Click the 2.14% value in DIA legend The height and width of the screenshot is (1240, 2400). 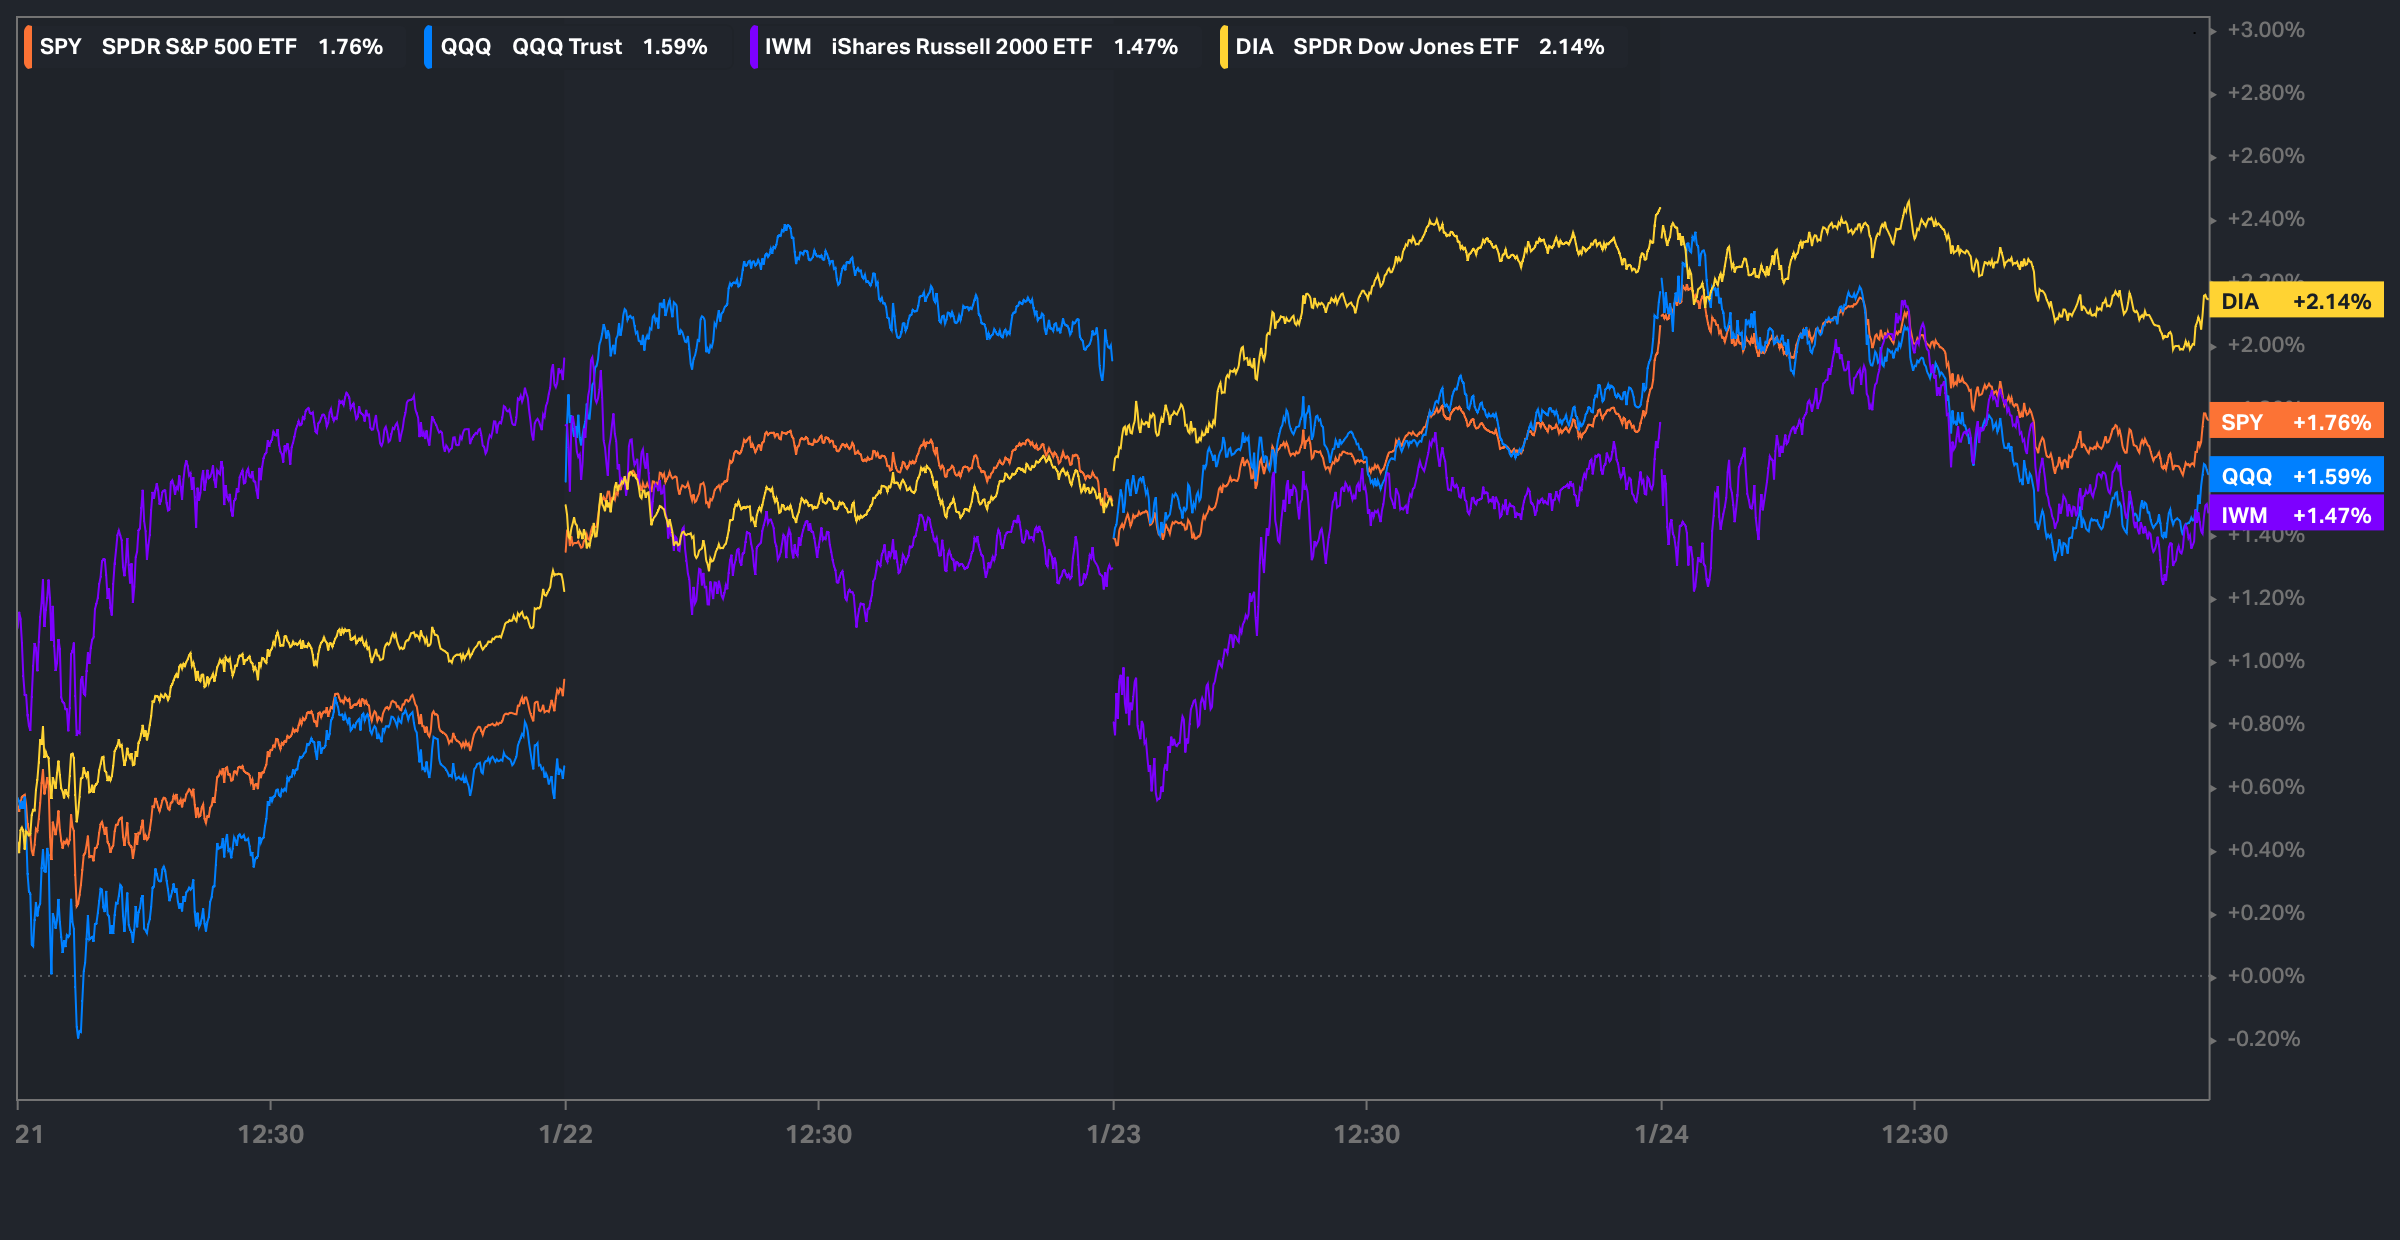[1571, 47]
